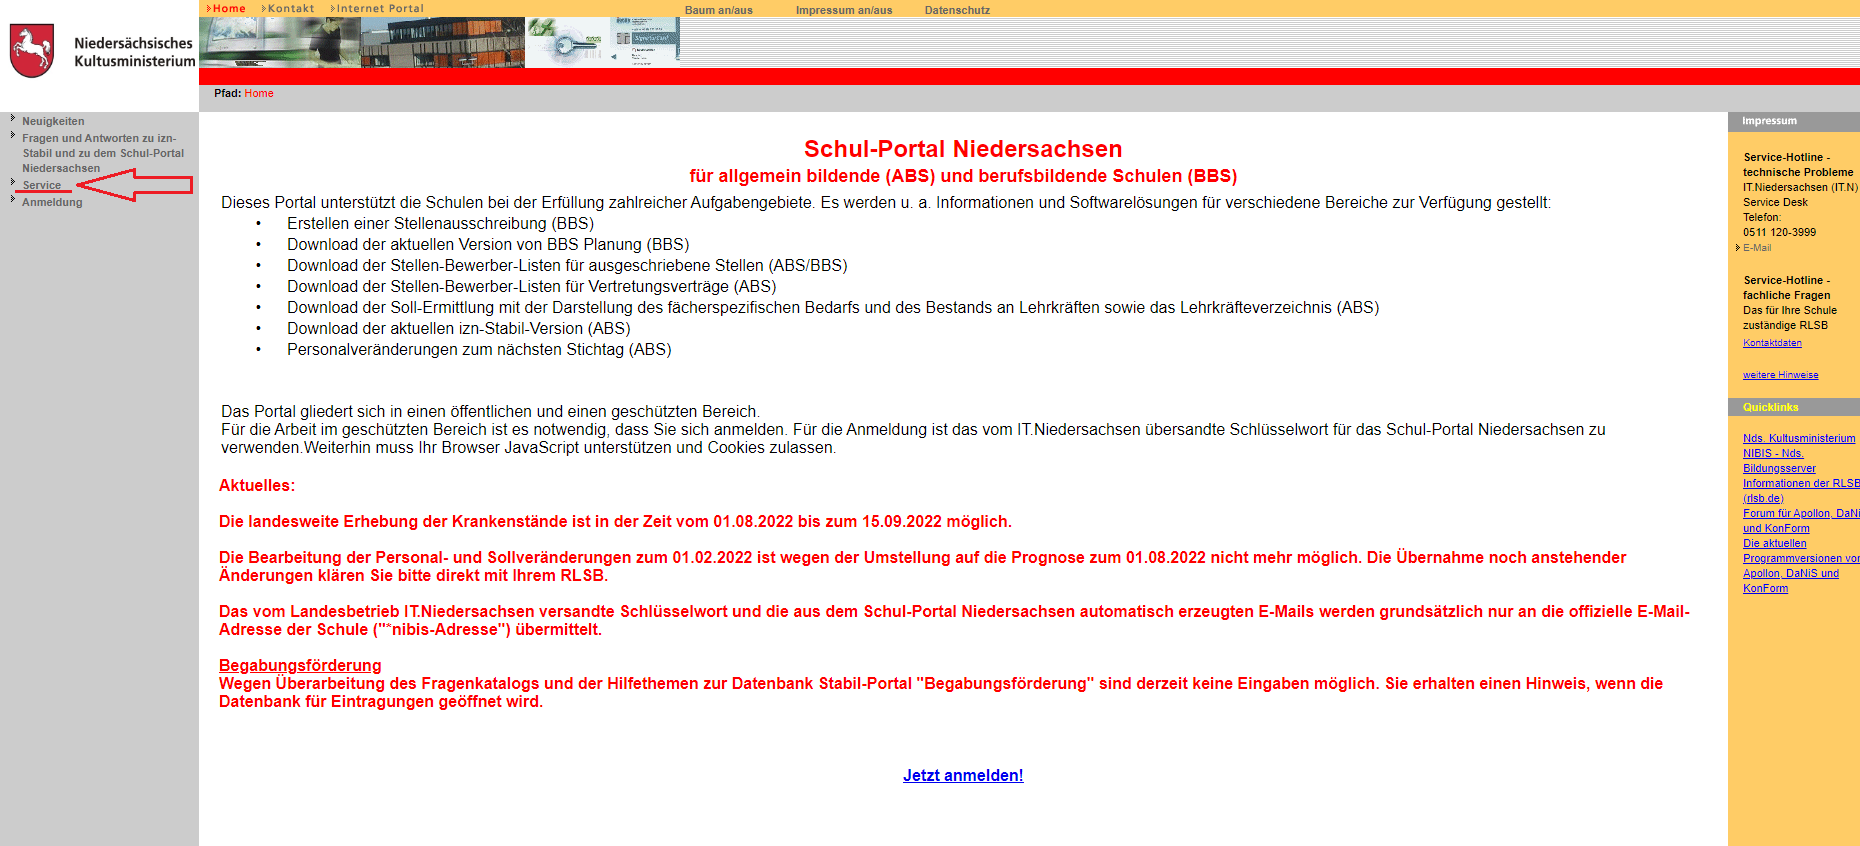Go to Home in top navigation
The height and width of the screenshot is (846, 1860).
(x=228, y=8)
